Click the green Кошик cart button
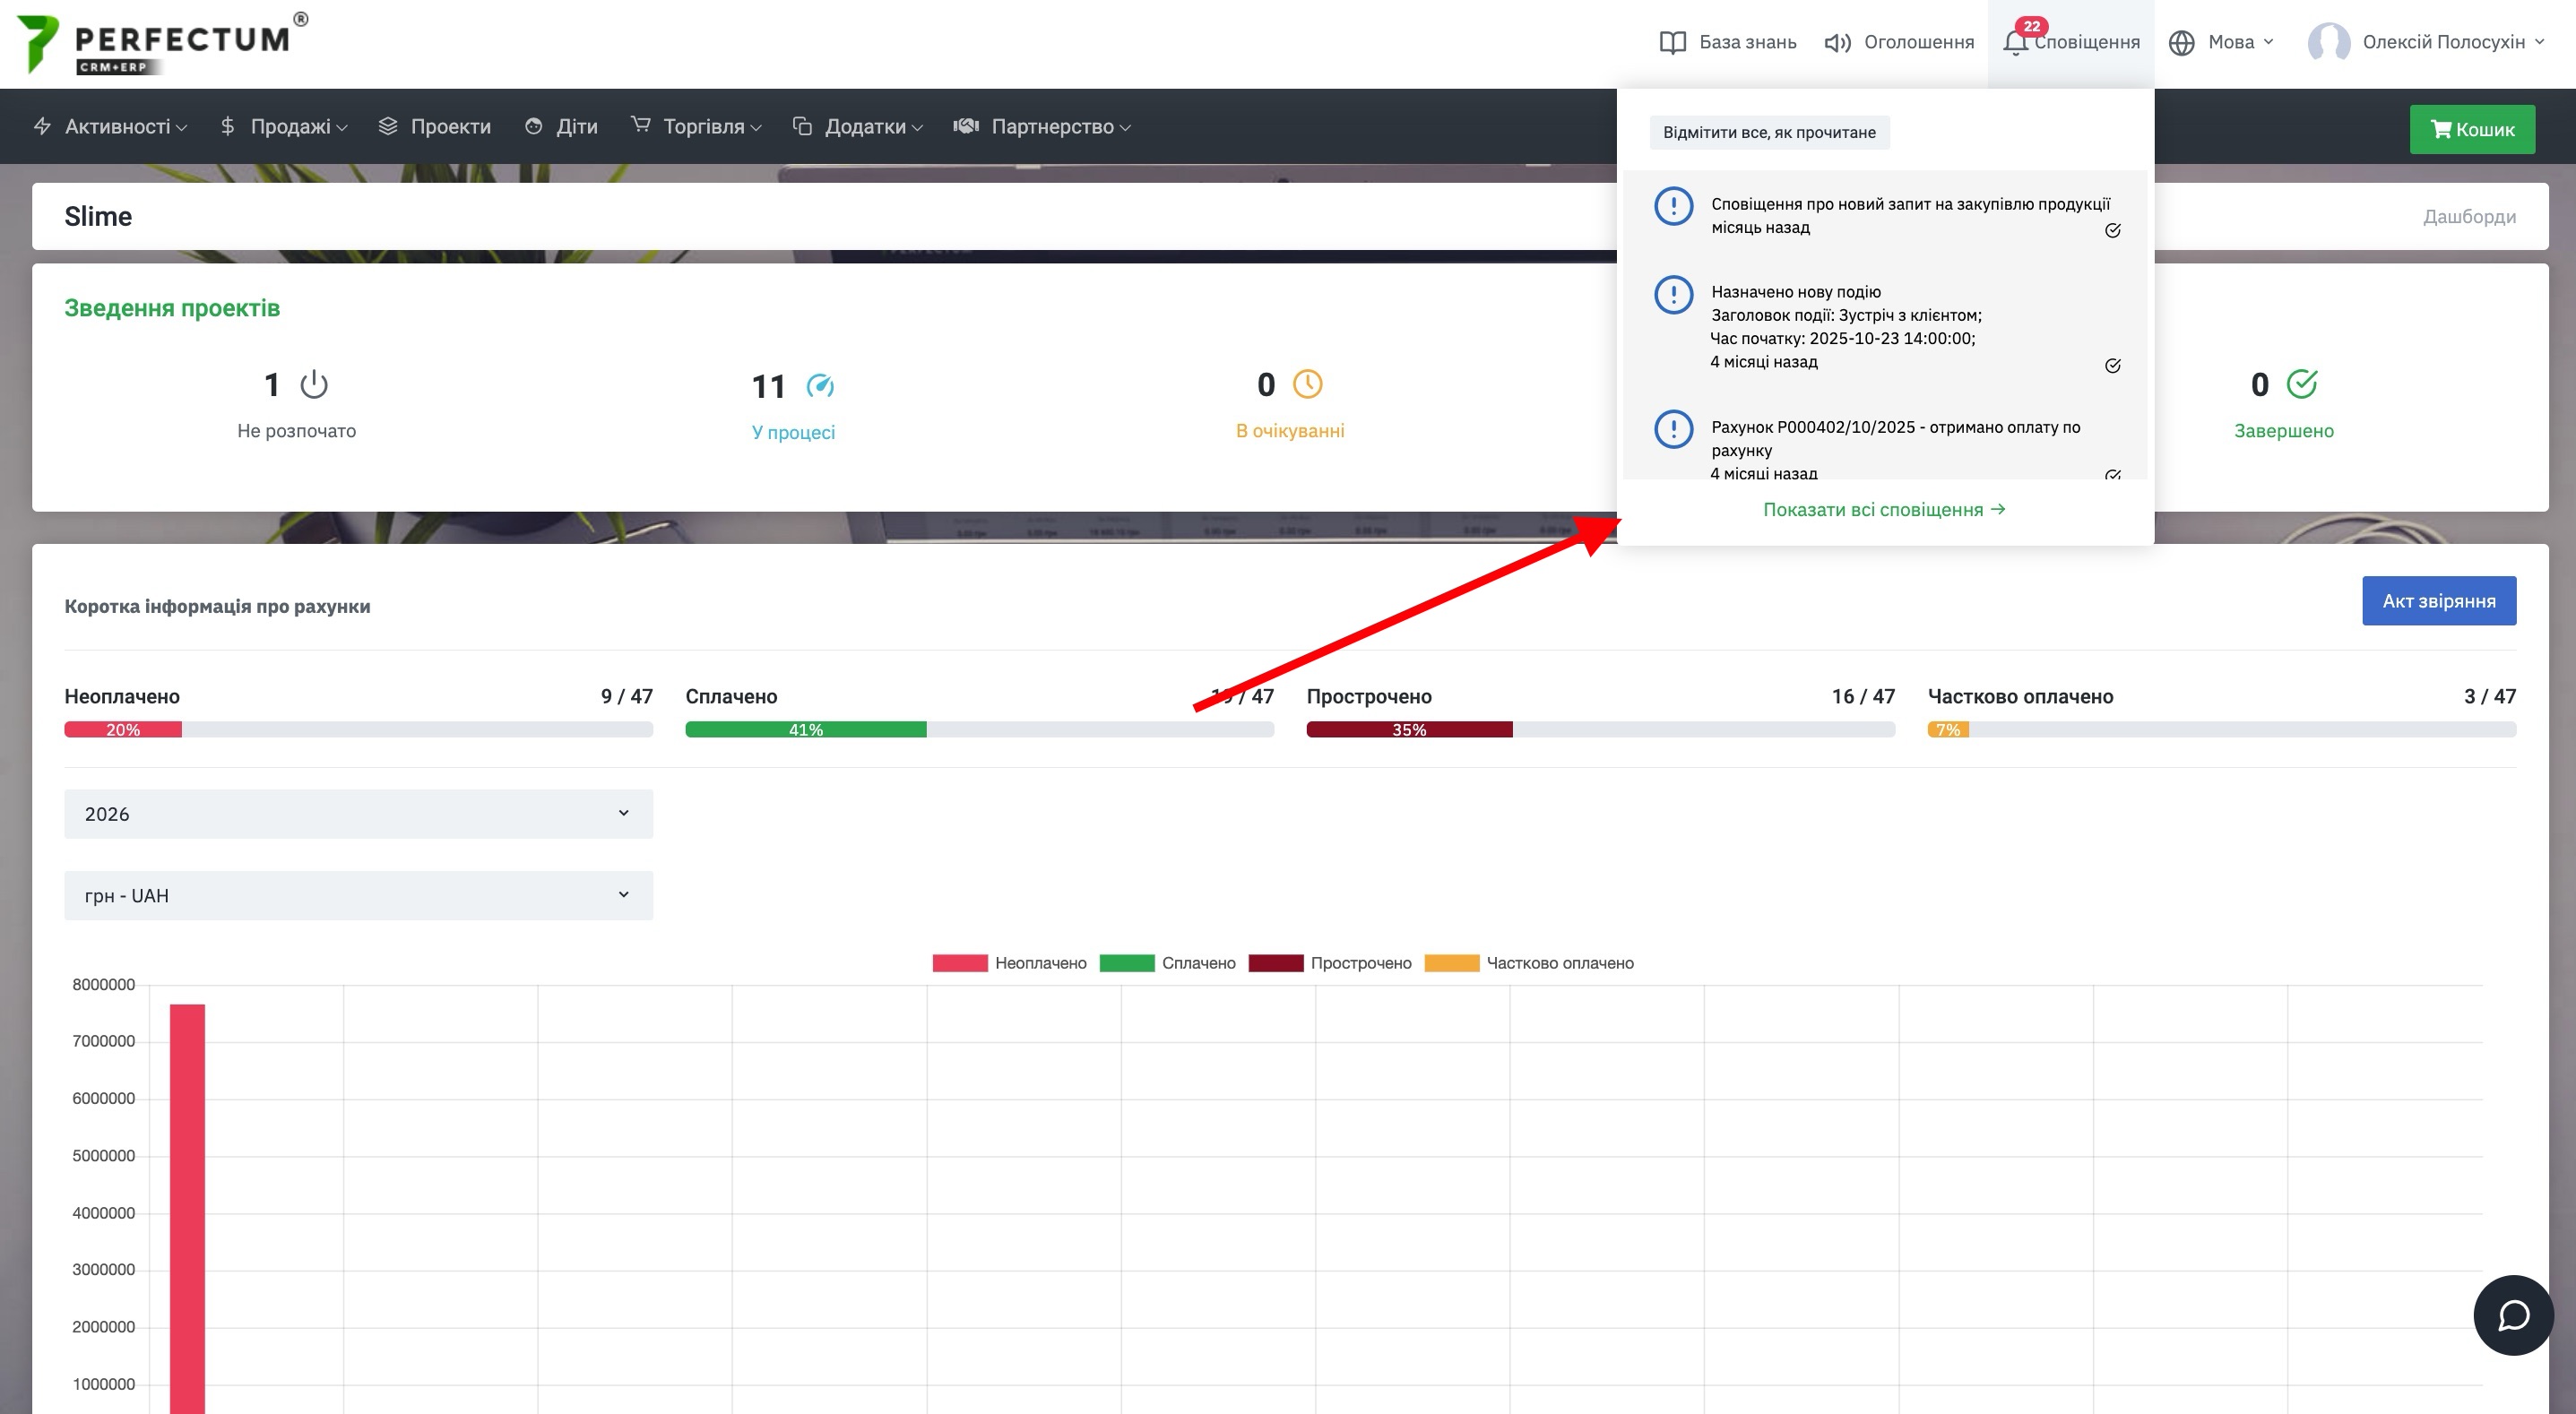The height and width of the screenshot is (1414, 2576). point(2471,129)
